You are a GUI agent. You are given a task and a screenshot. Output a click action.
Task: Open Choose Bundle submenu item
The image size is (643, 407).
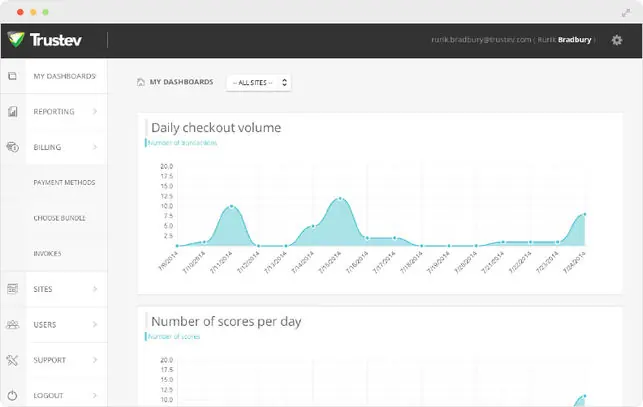(59, 218)
